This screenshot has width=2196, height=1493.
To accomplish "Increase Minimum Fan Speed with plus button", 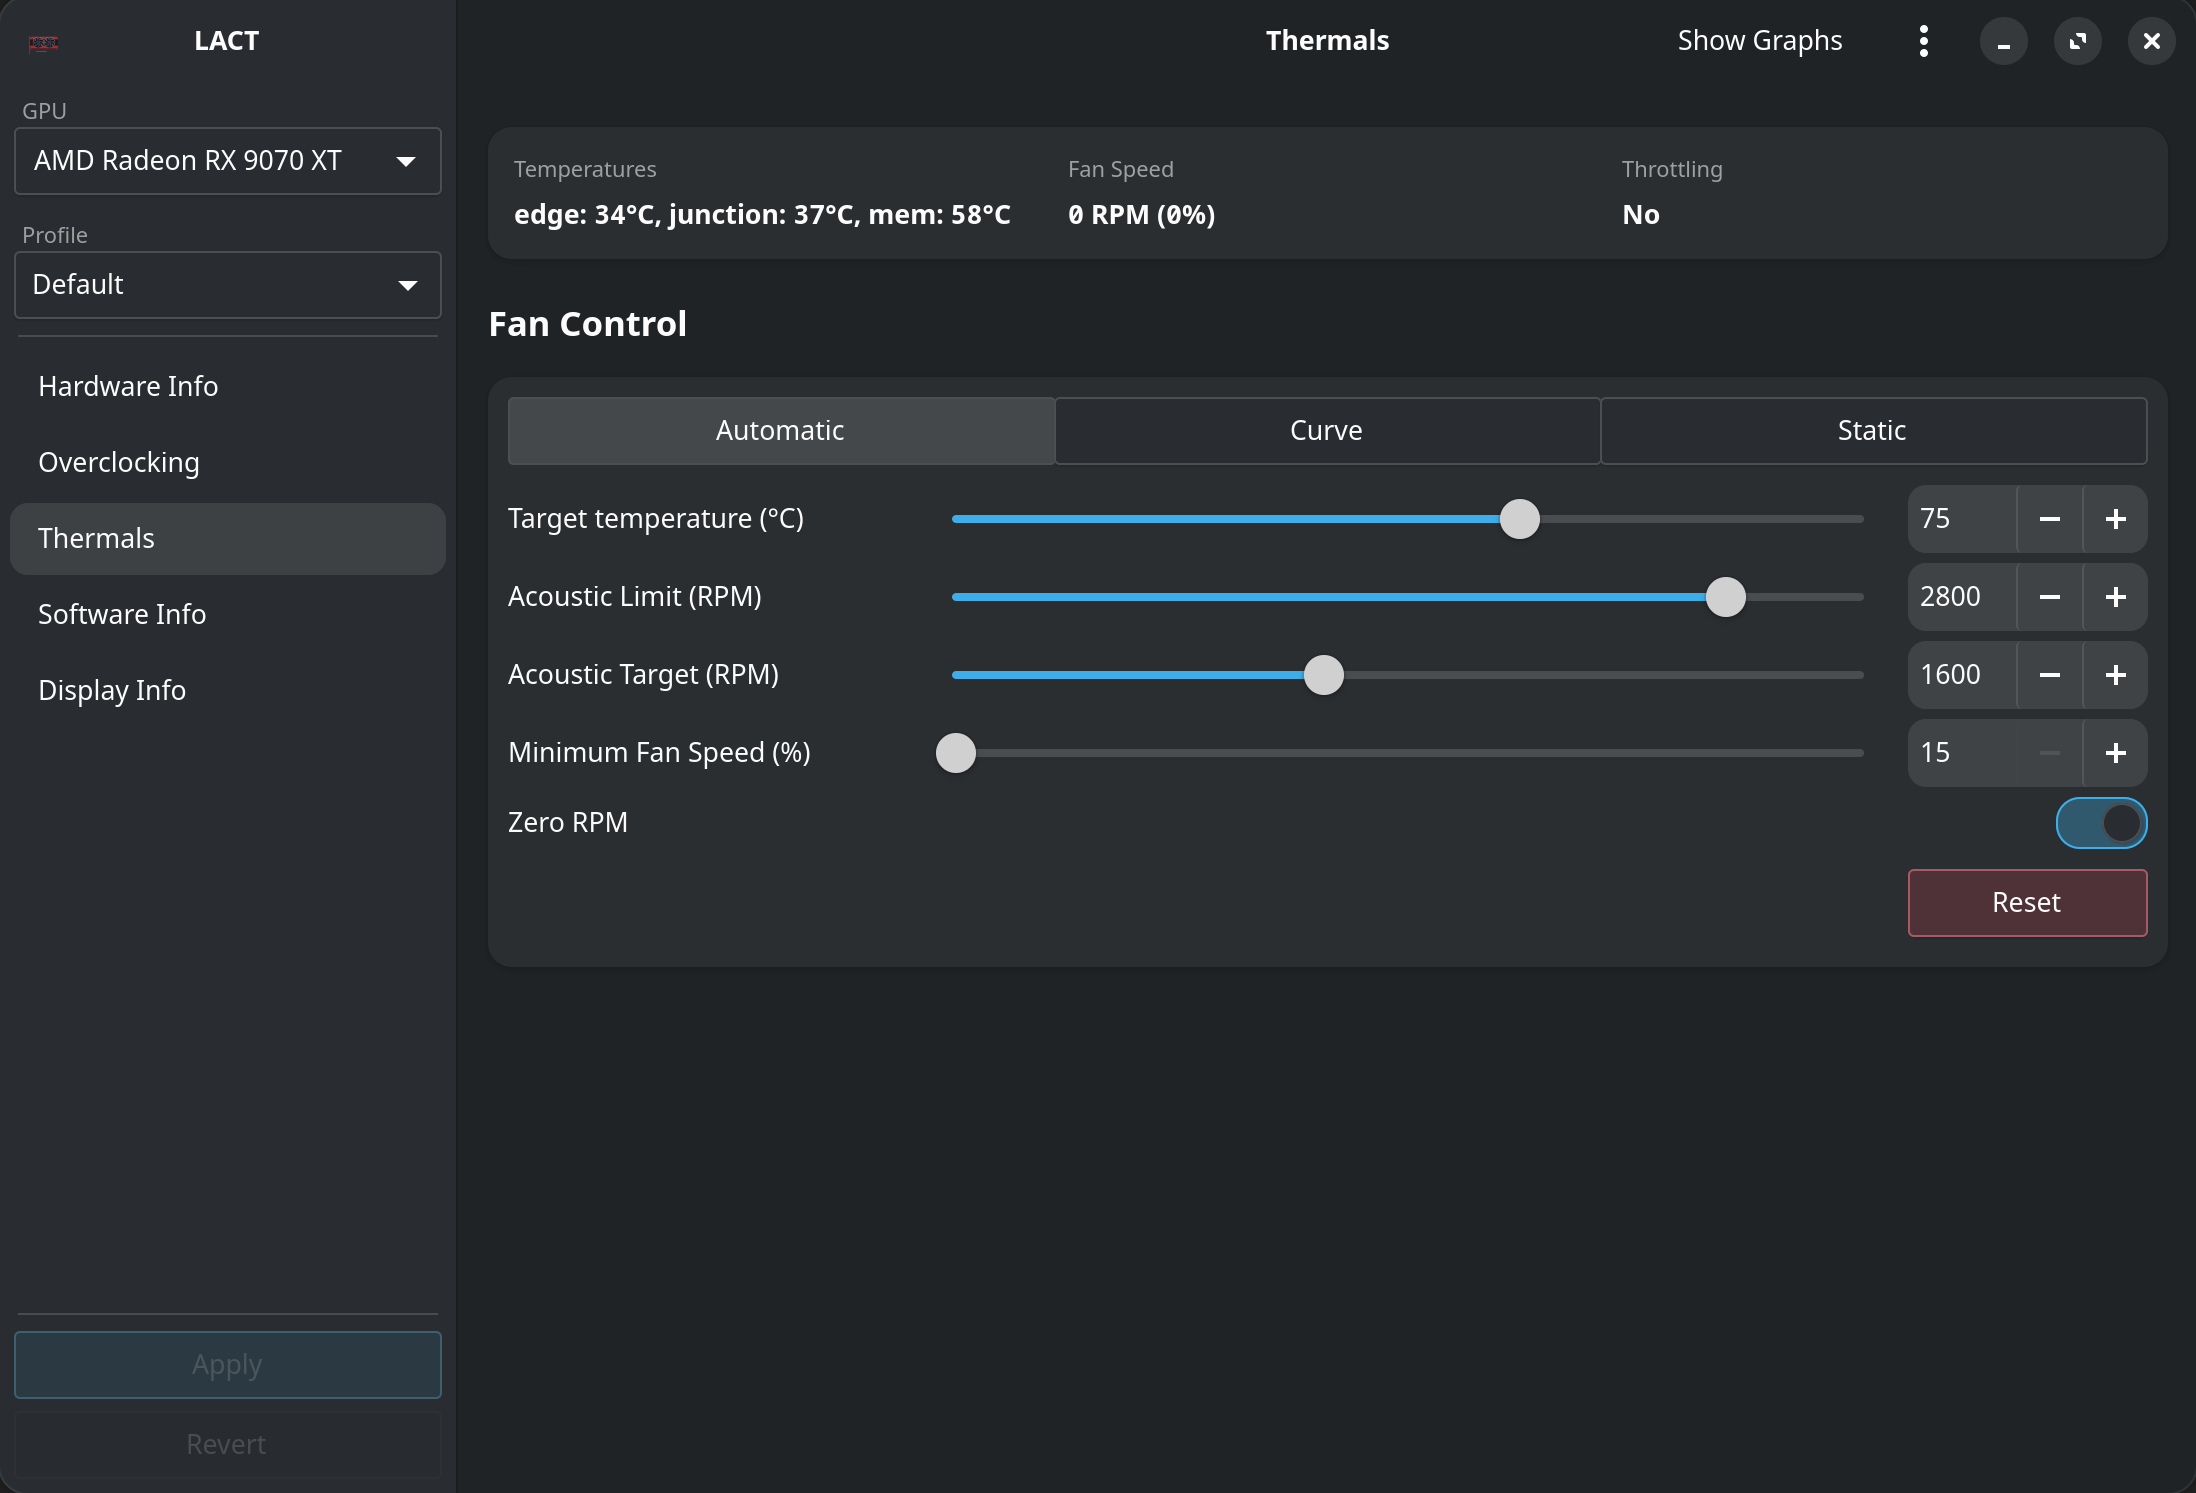I will (x=2115, y=753).
